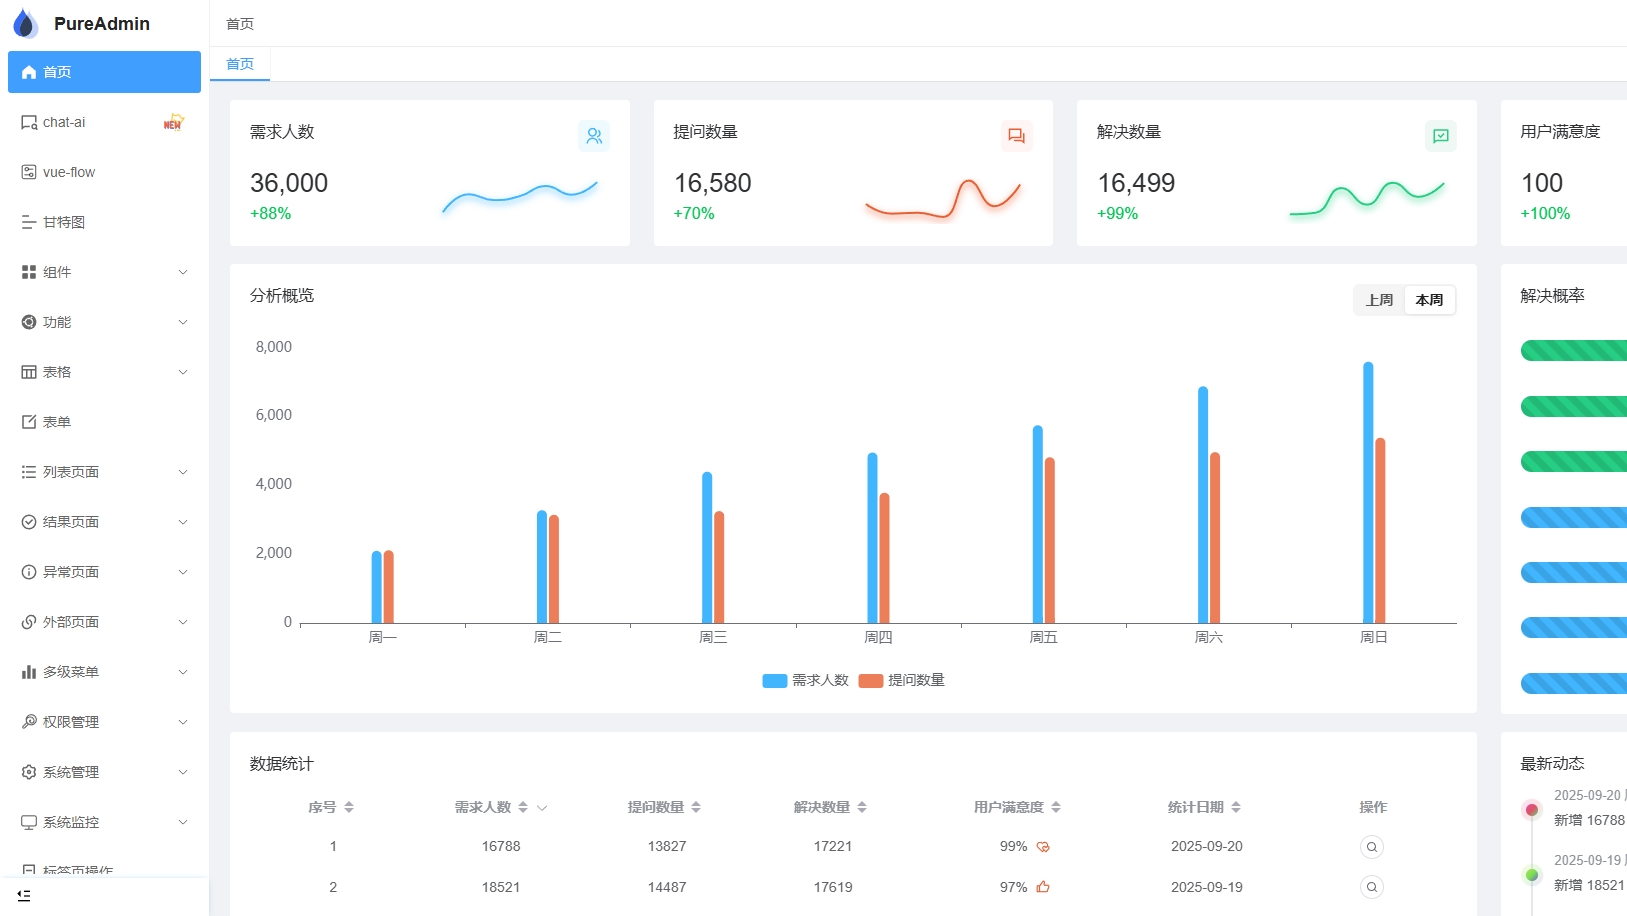The width and height of the screenshot is (1627, 916).
Task: Click view button for row 2025-09-20
Action: pos(1372,847)
